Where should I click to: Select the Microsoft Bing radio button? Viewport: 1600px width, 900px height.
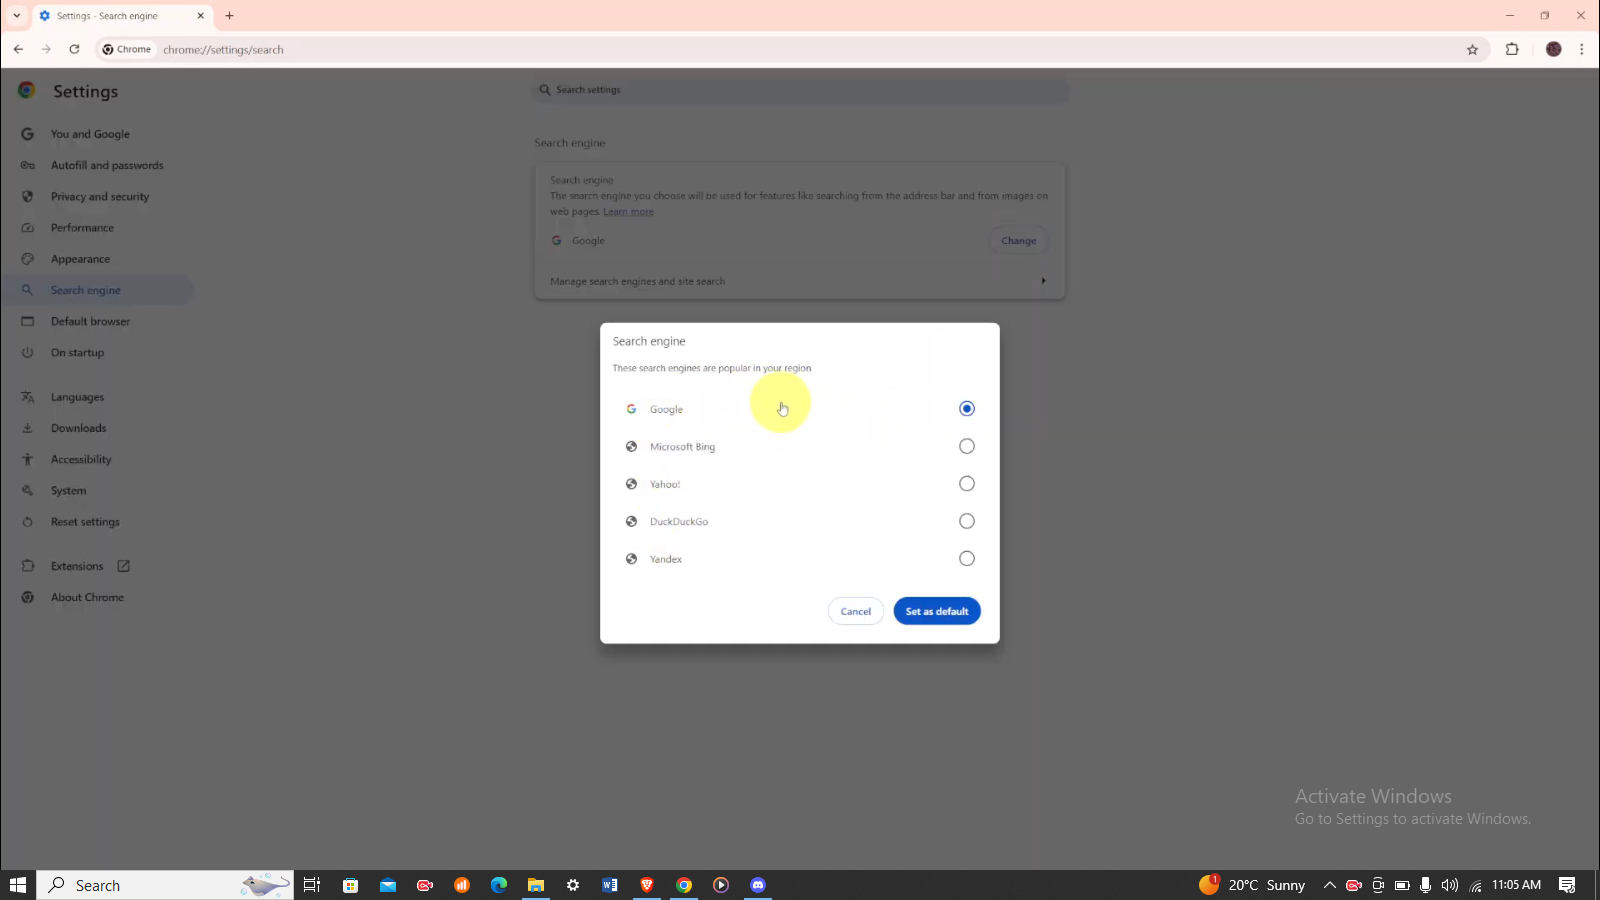(x=966, y=446)
